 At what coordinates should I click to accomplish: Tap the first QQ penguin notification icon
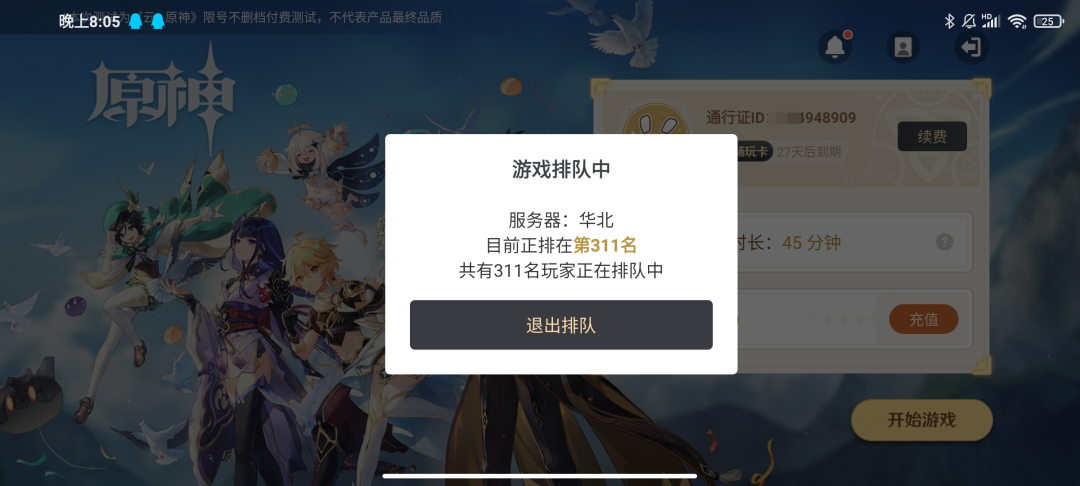tap(136, 22)
